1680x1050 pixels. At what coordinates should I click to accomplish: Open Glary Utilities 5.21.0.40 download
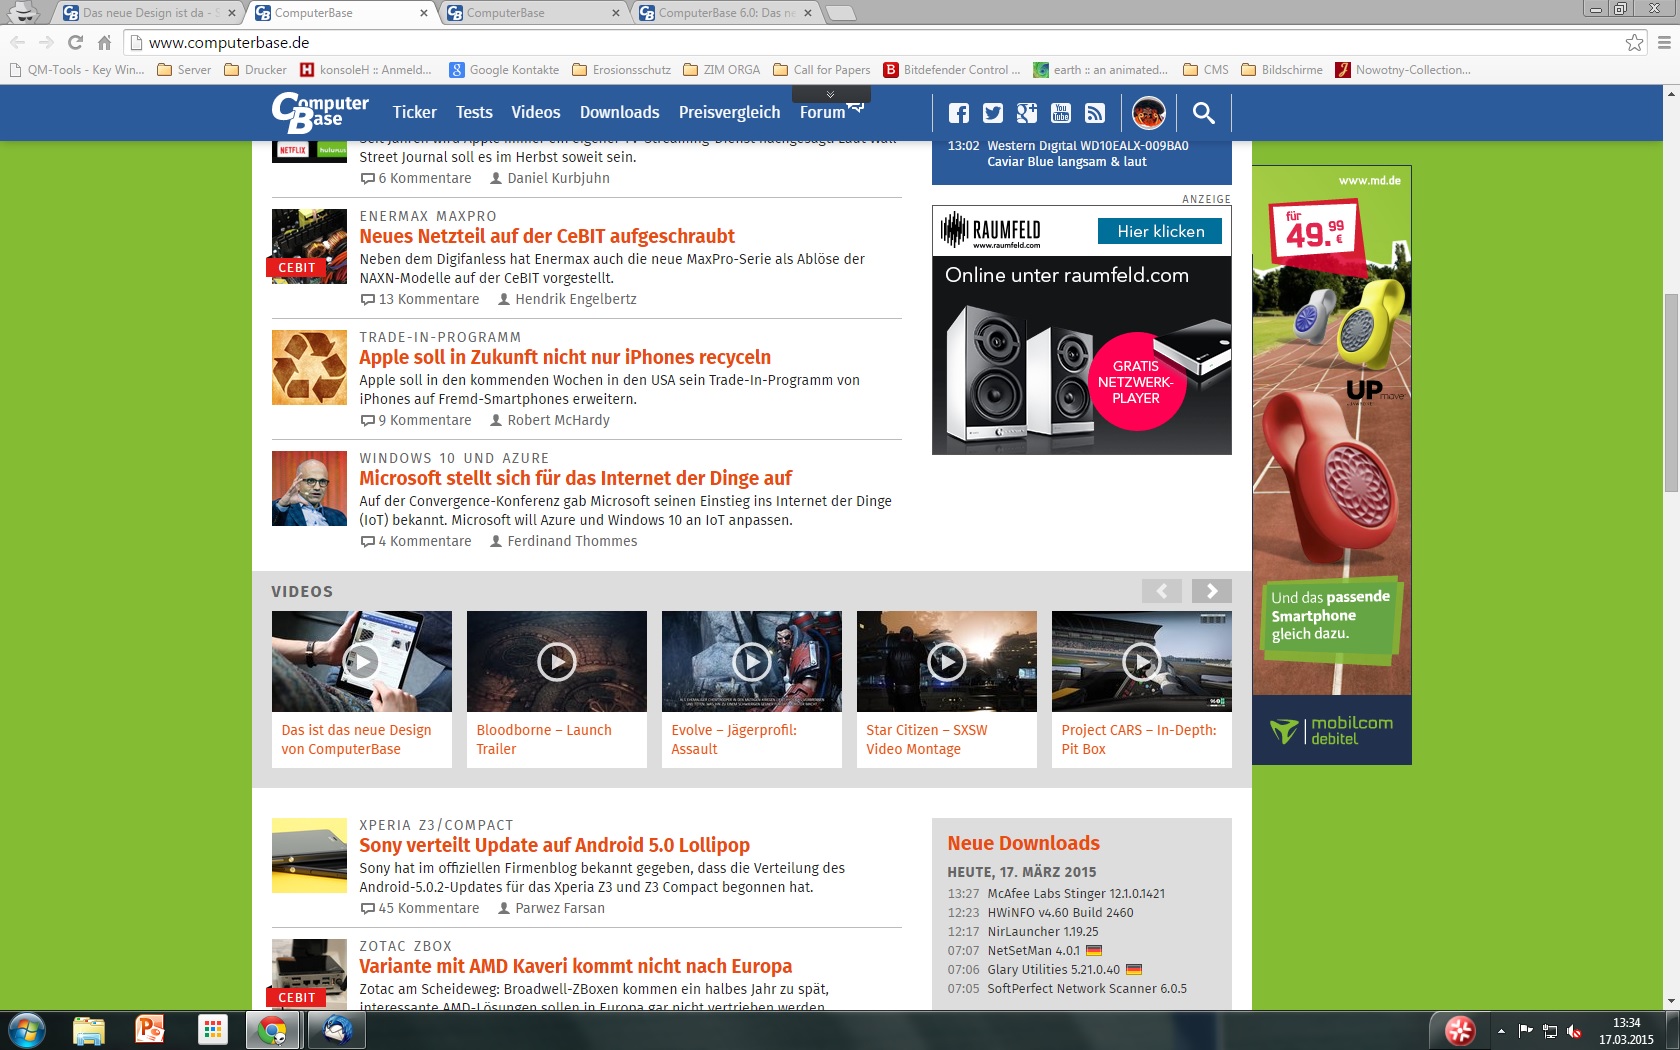(1053, 969)
